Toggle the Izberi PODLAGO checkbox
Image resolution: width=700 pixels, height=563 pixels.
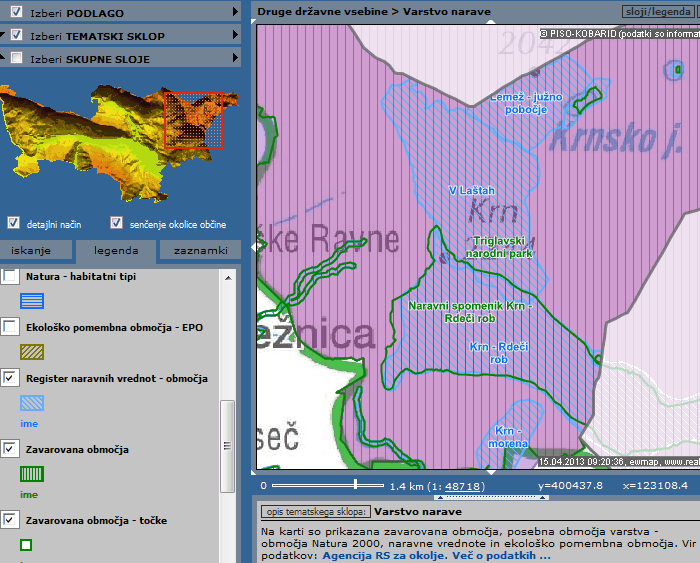coord(16,11)
